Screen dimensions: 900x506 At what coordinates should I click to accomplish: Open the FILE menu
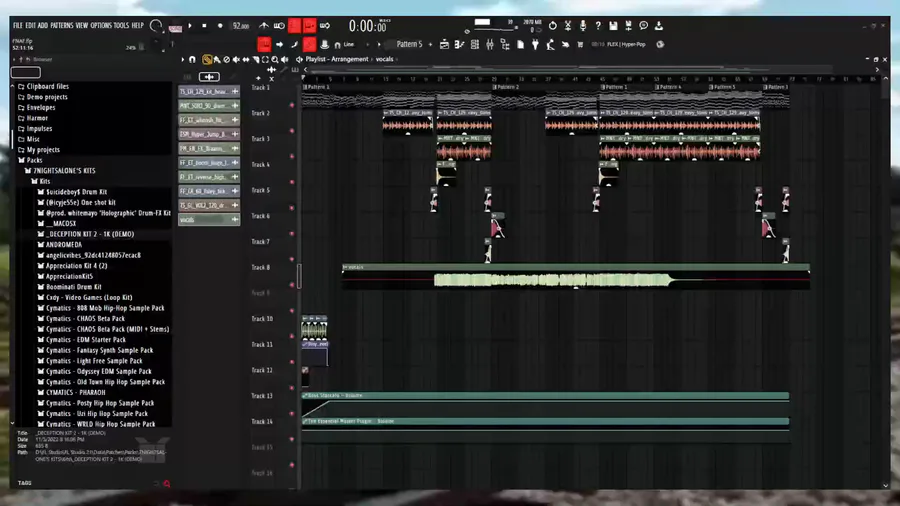click(18, 26)
